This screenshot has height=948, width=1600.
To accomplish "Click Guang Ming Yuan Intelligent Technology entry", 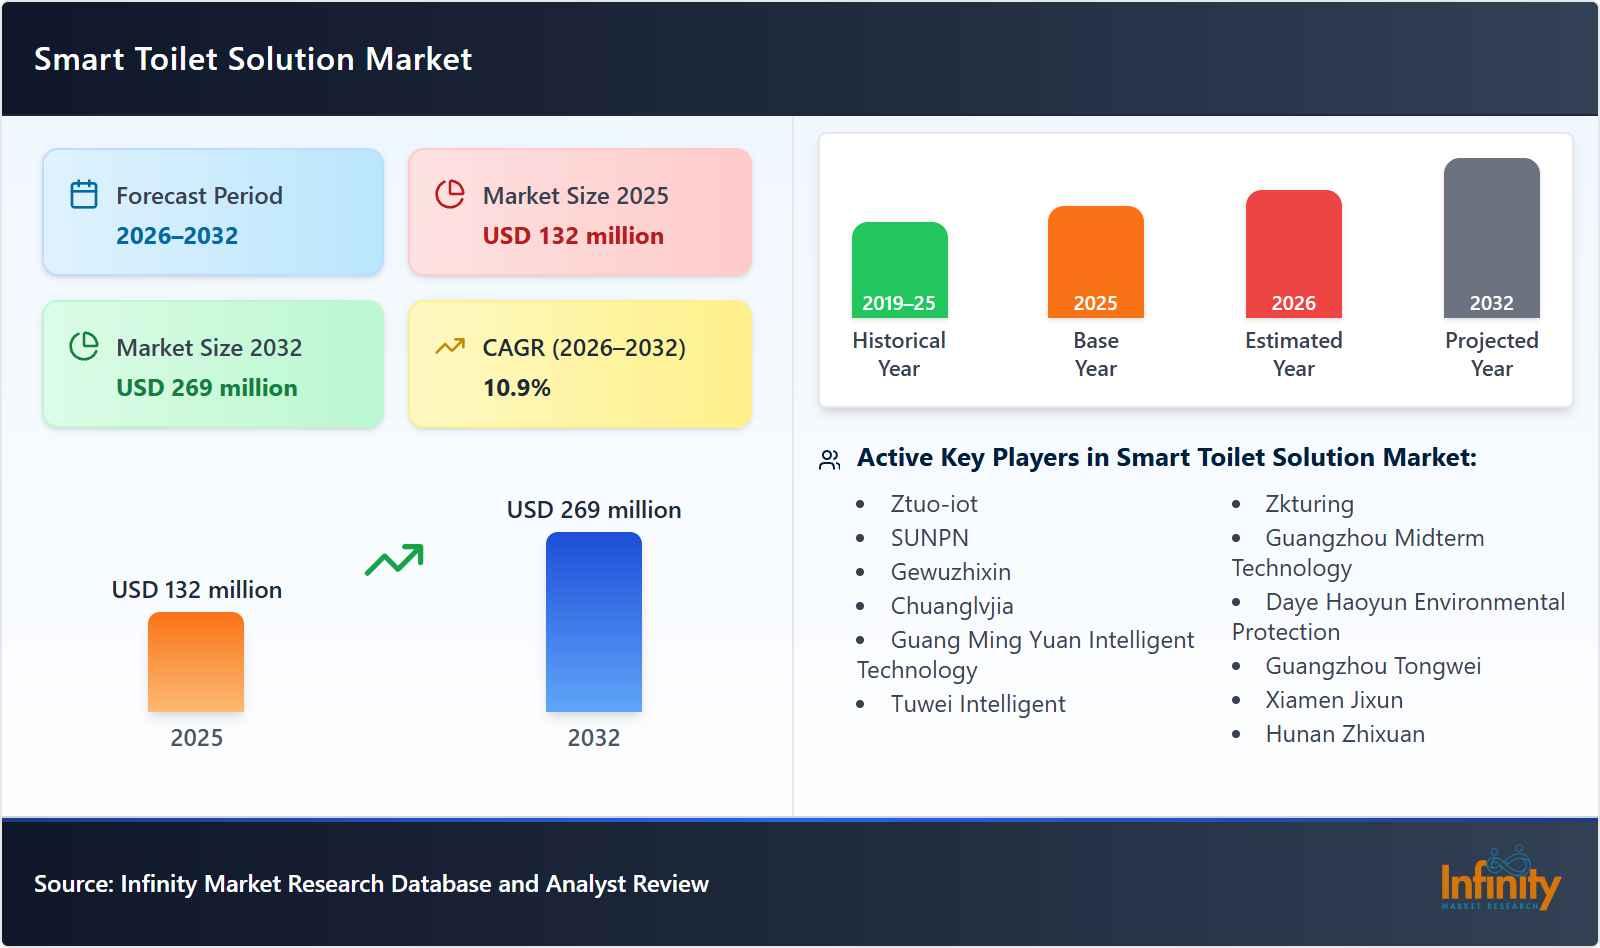I will [x=1026, y=655].
